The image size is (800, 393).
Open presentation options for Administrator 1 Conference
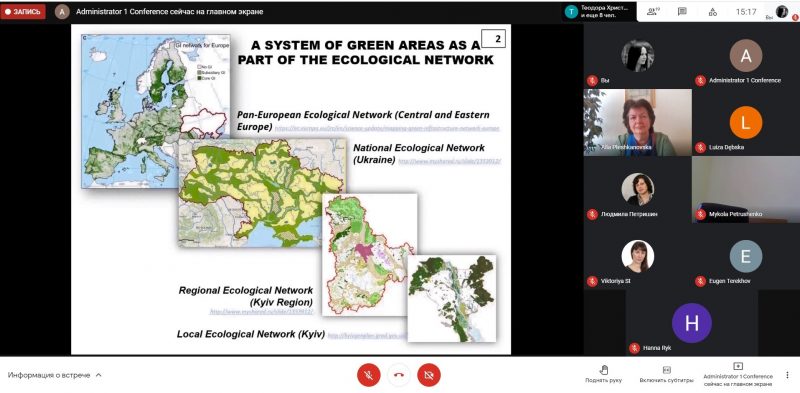[738, 375]
